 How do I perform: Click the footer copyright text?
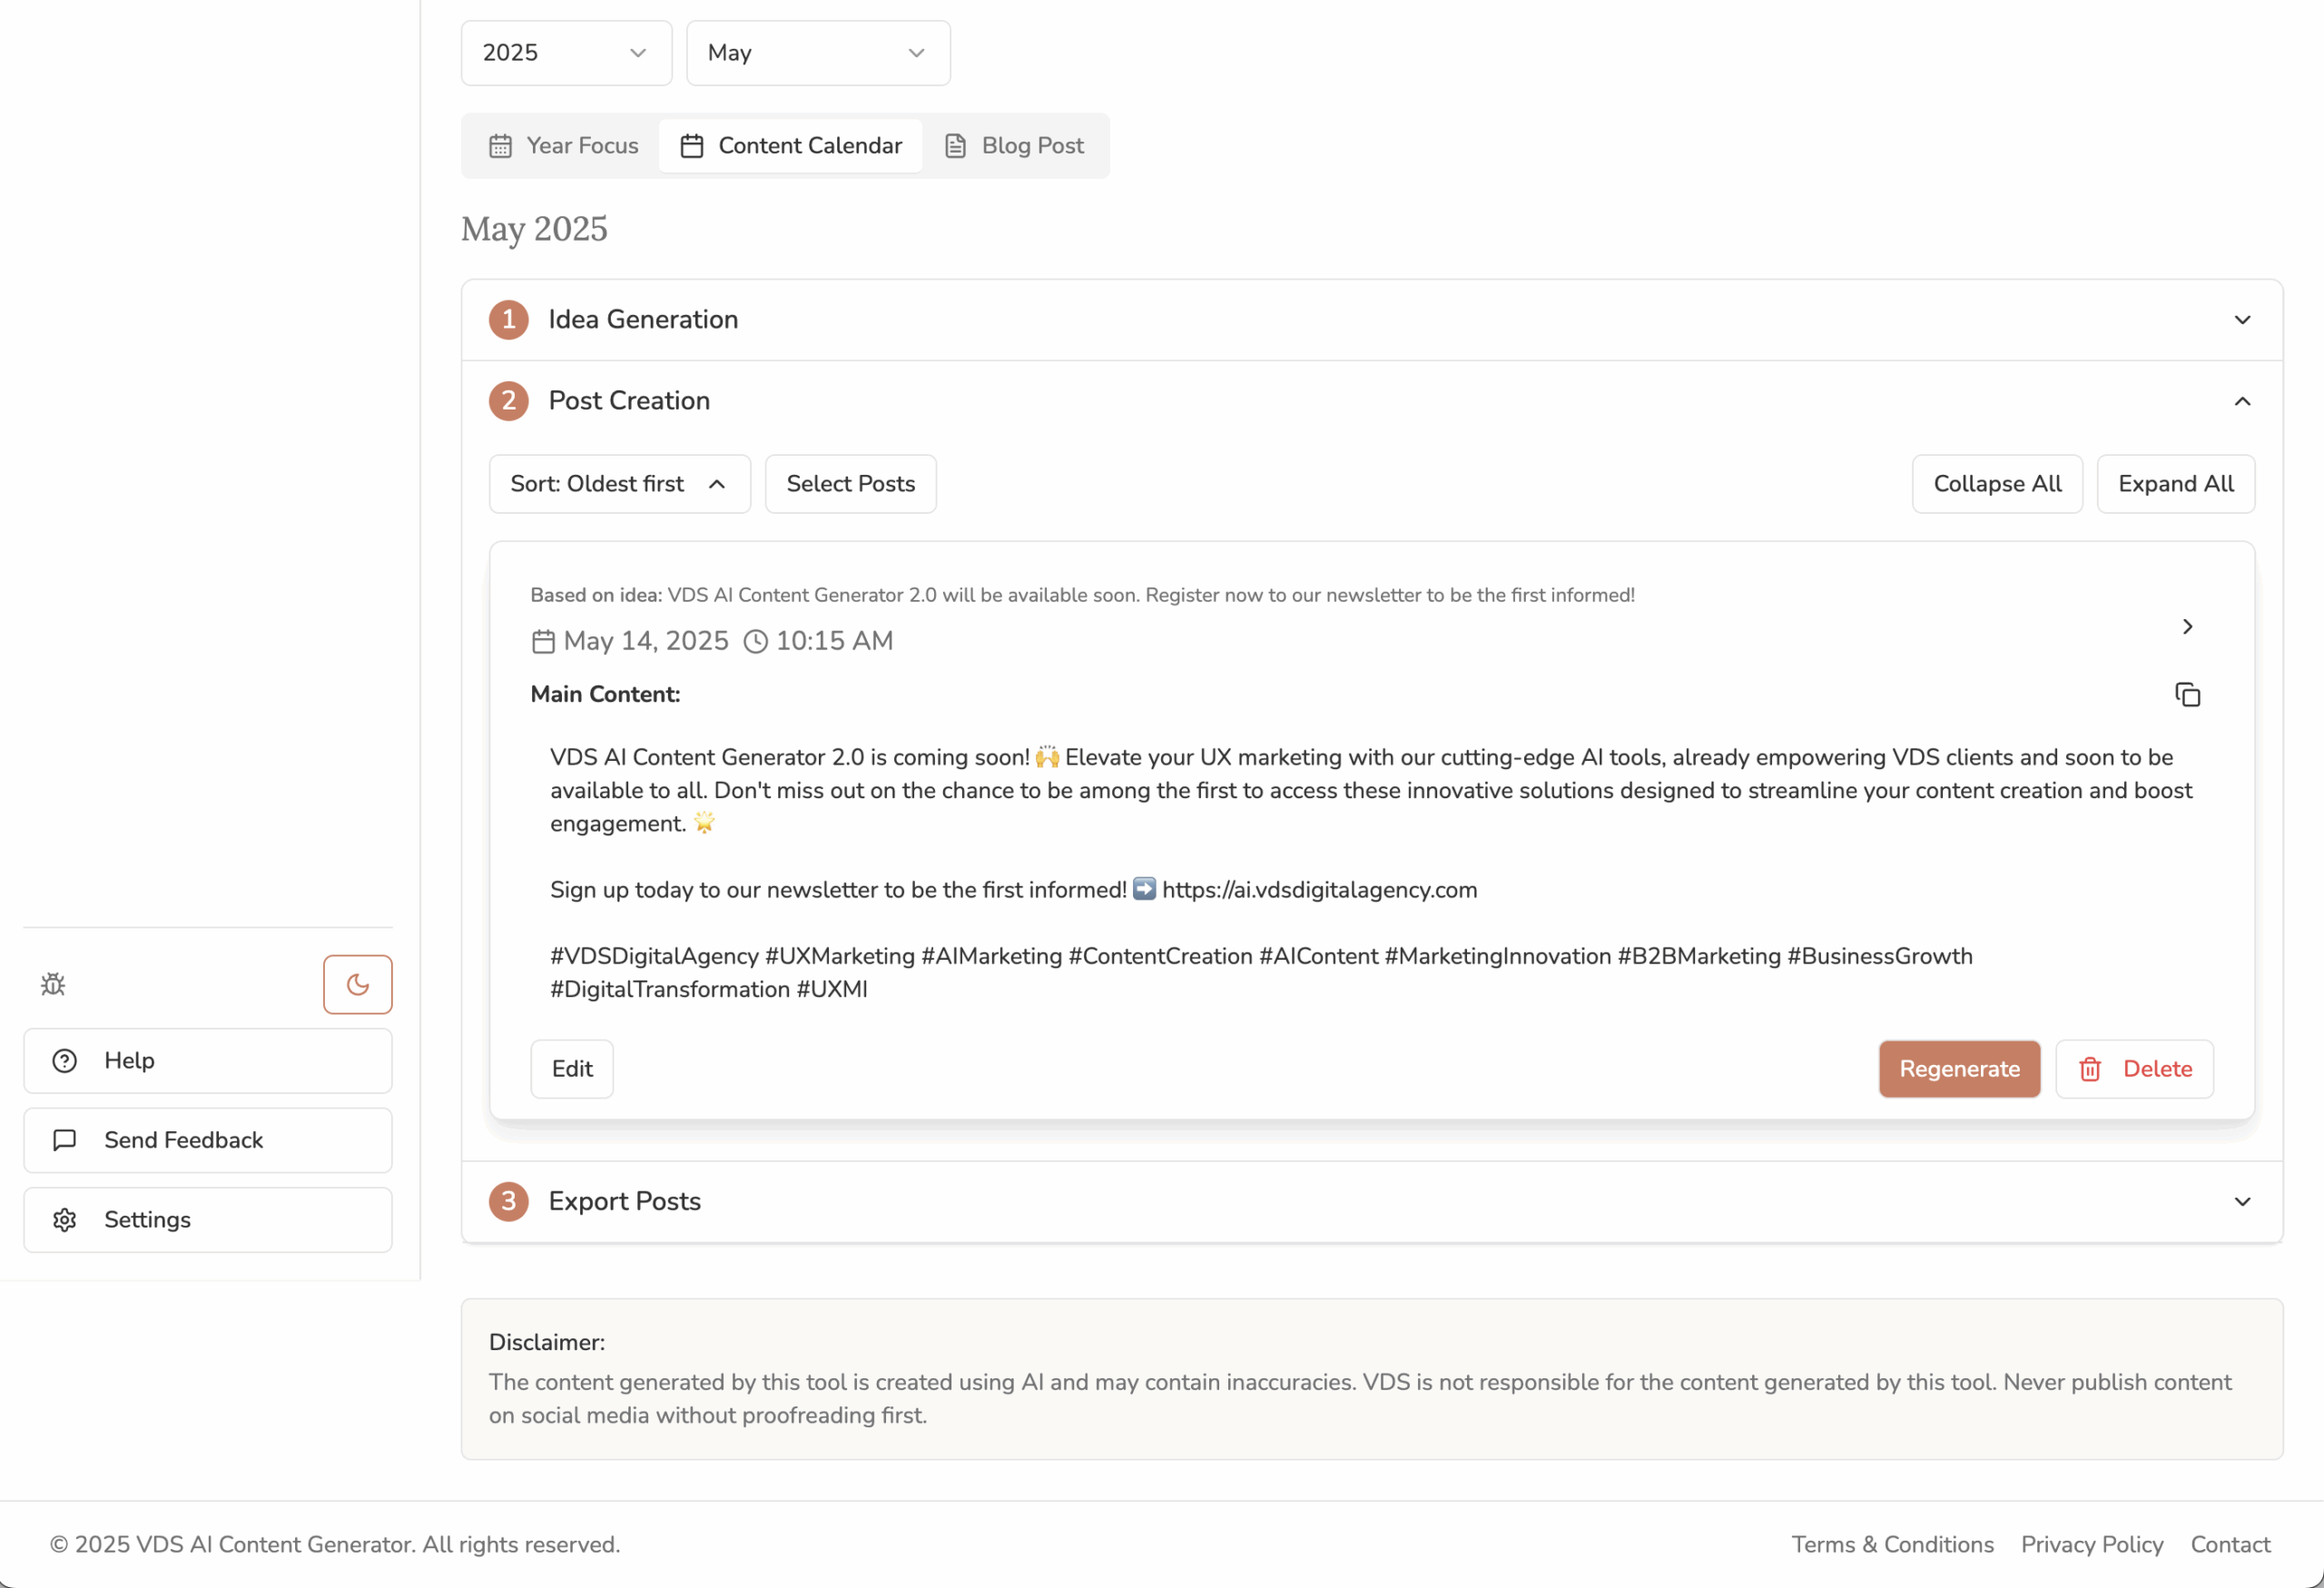tap(335, 1545)
